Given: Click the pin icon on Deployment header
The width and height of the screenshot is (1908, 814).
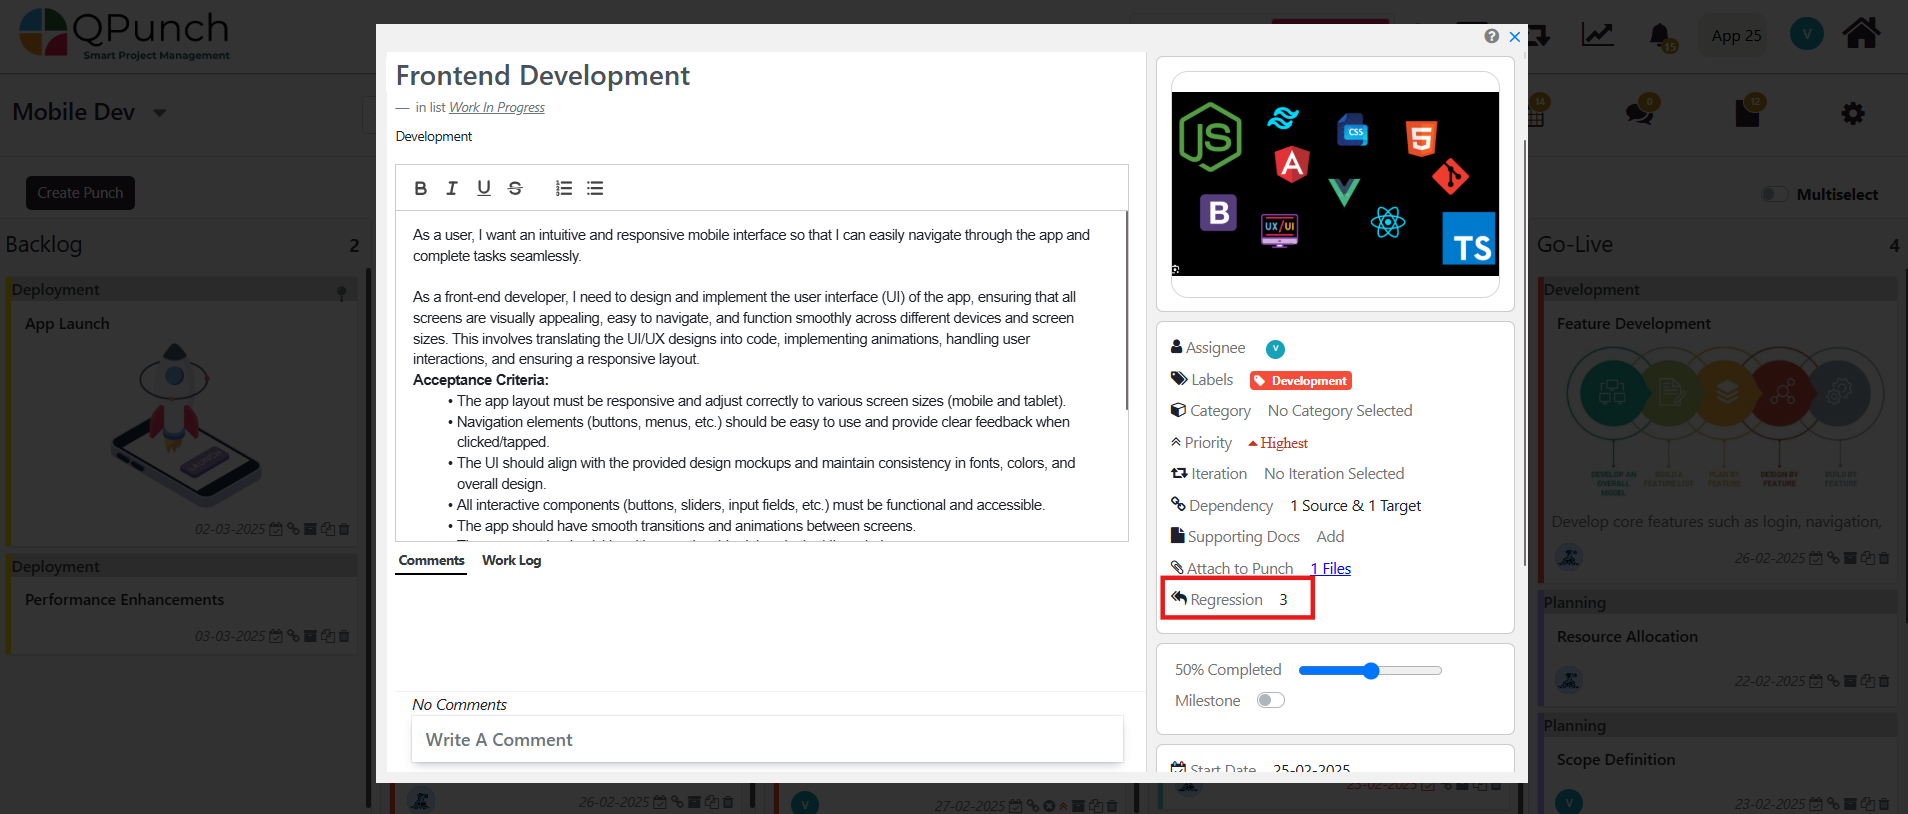Looking at the screenshot, I should (341, 293).
